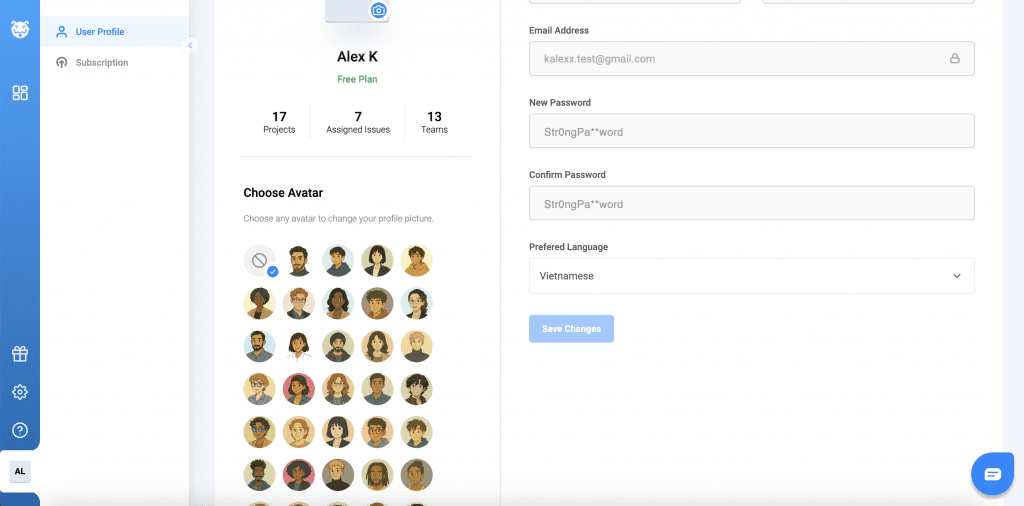
Task: Click the bear logo icon in sidebar
Action: (x=20, y=30)
